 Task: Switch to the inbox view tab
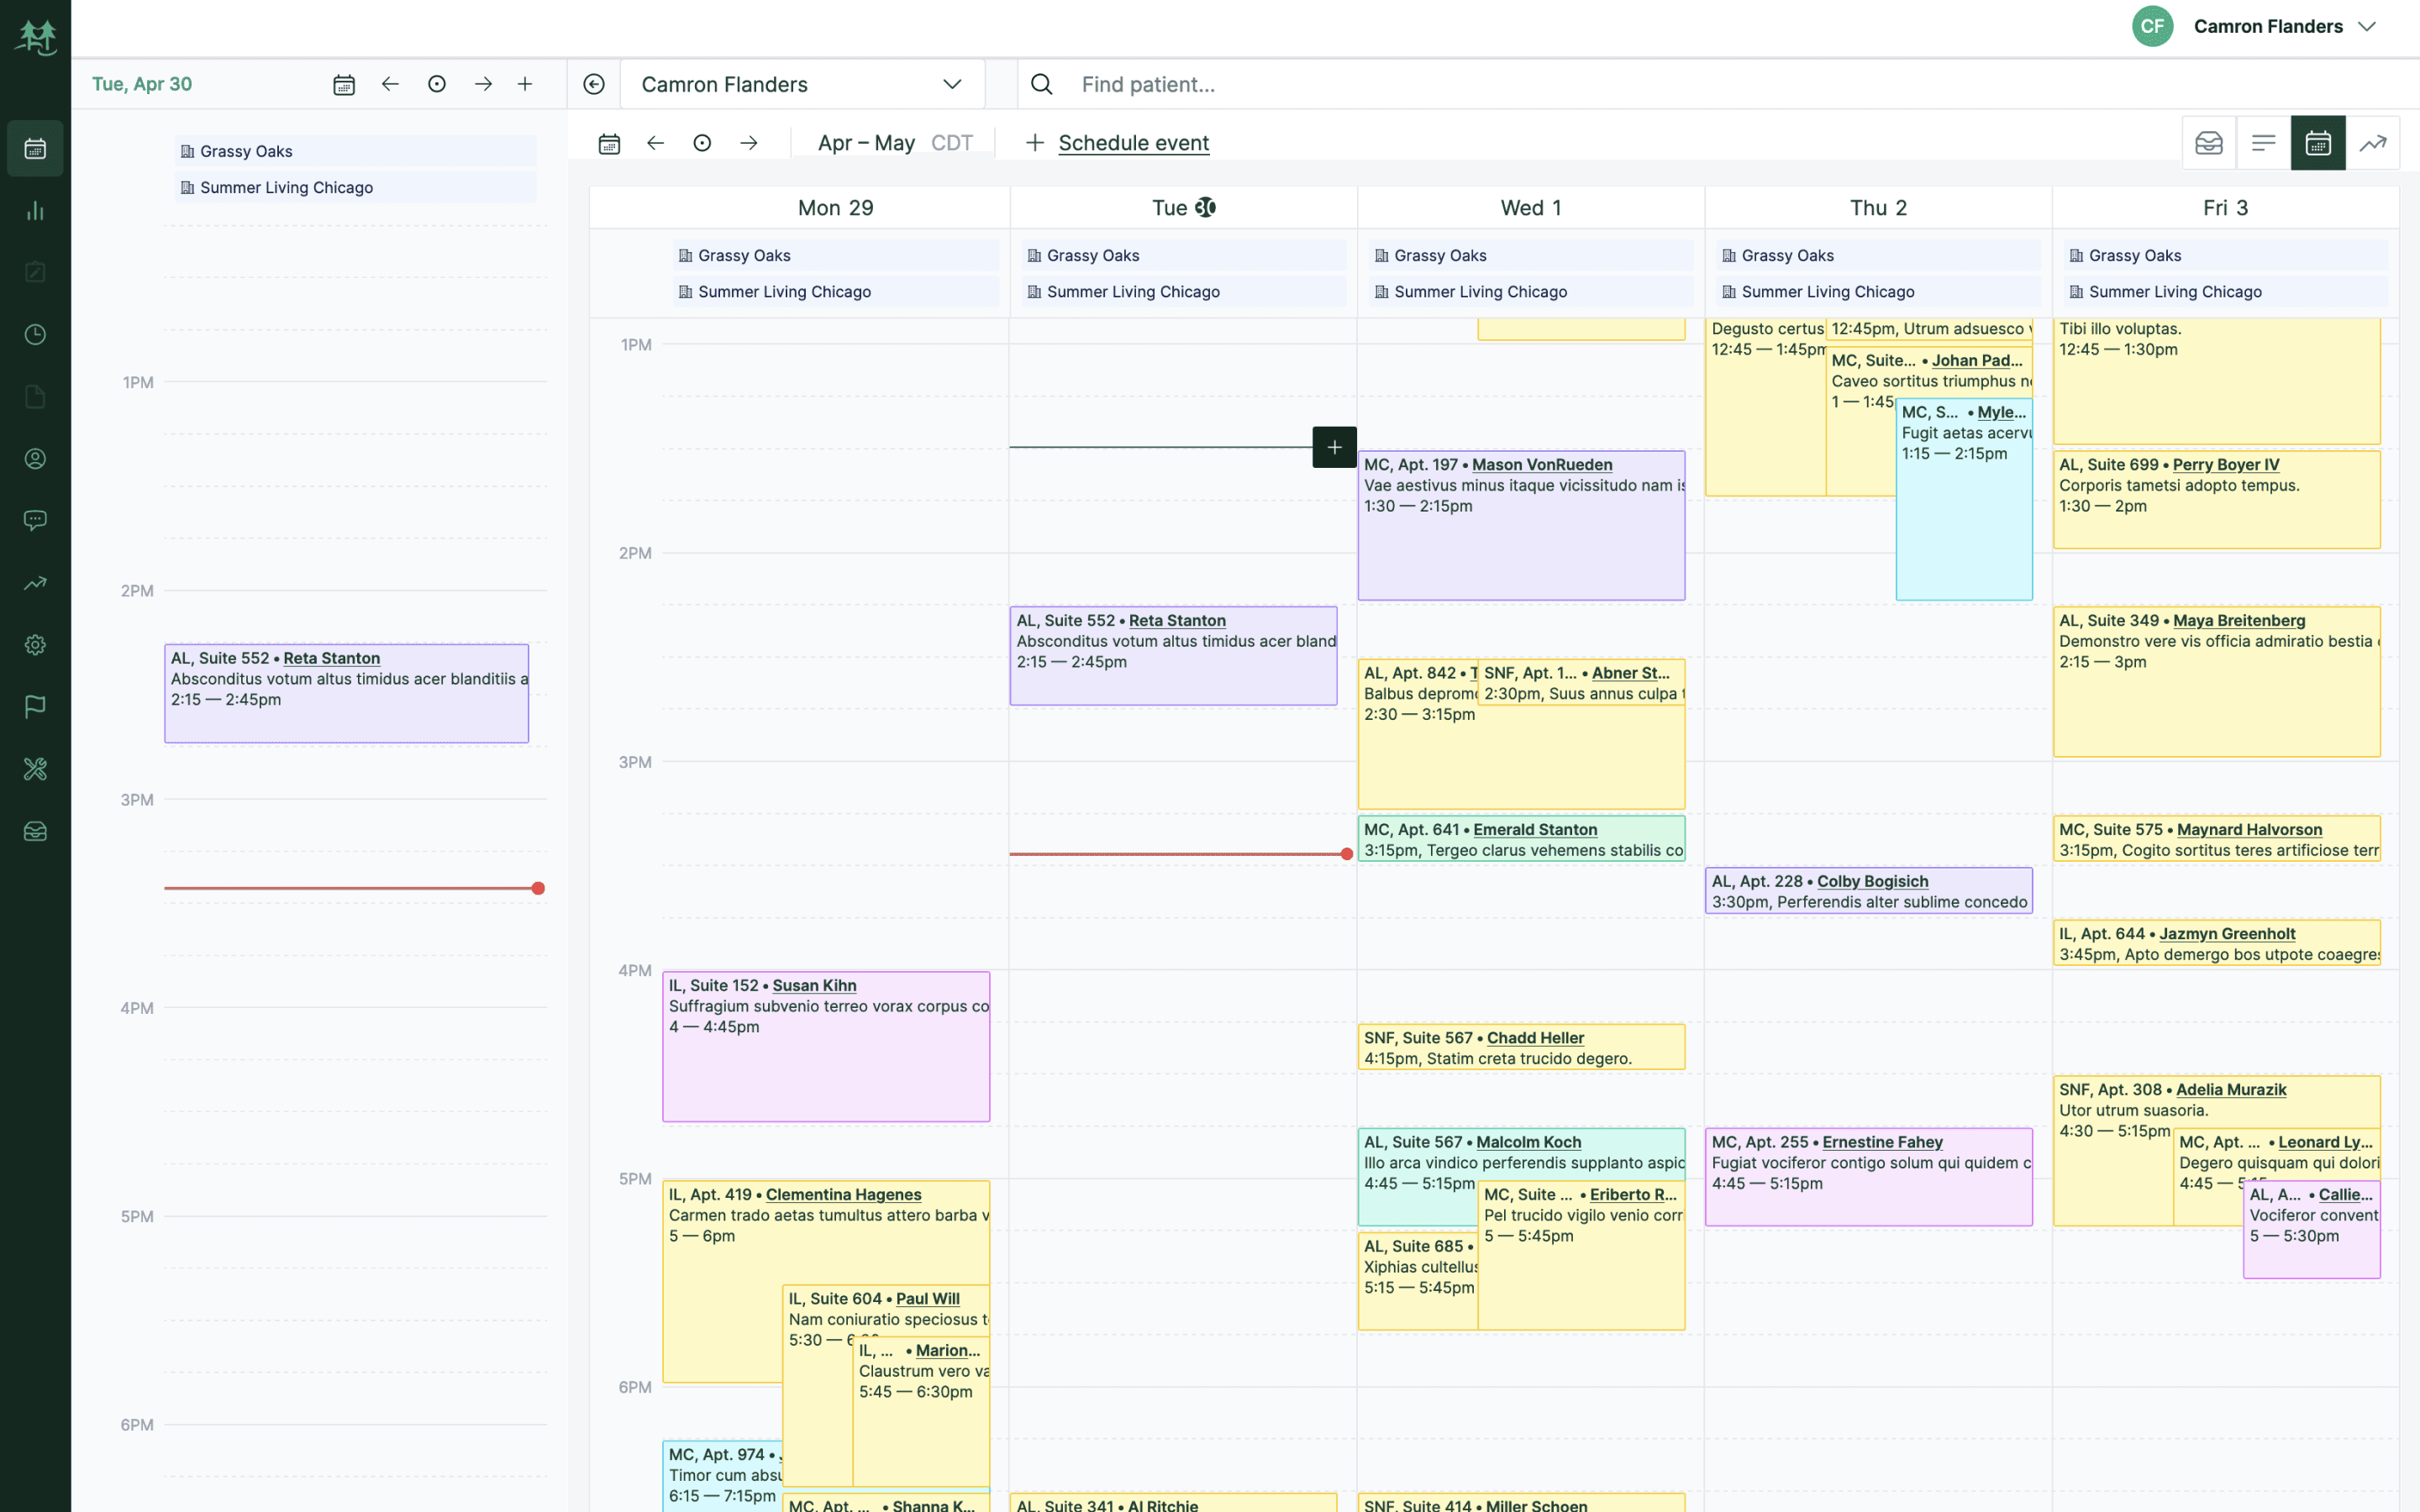pos(2209,143)
